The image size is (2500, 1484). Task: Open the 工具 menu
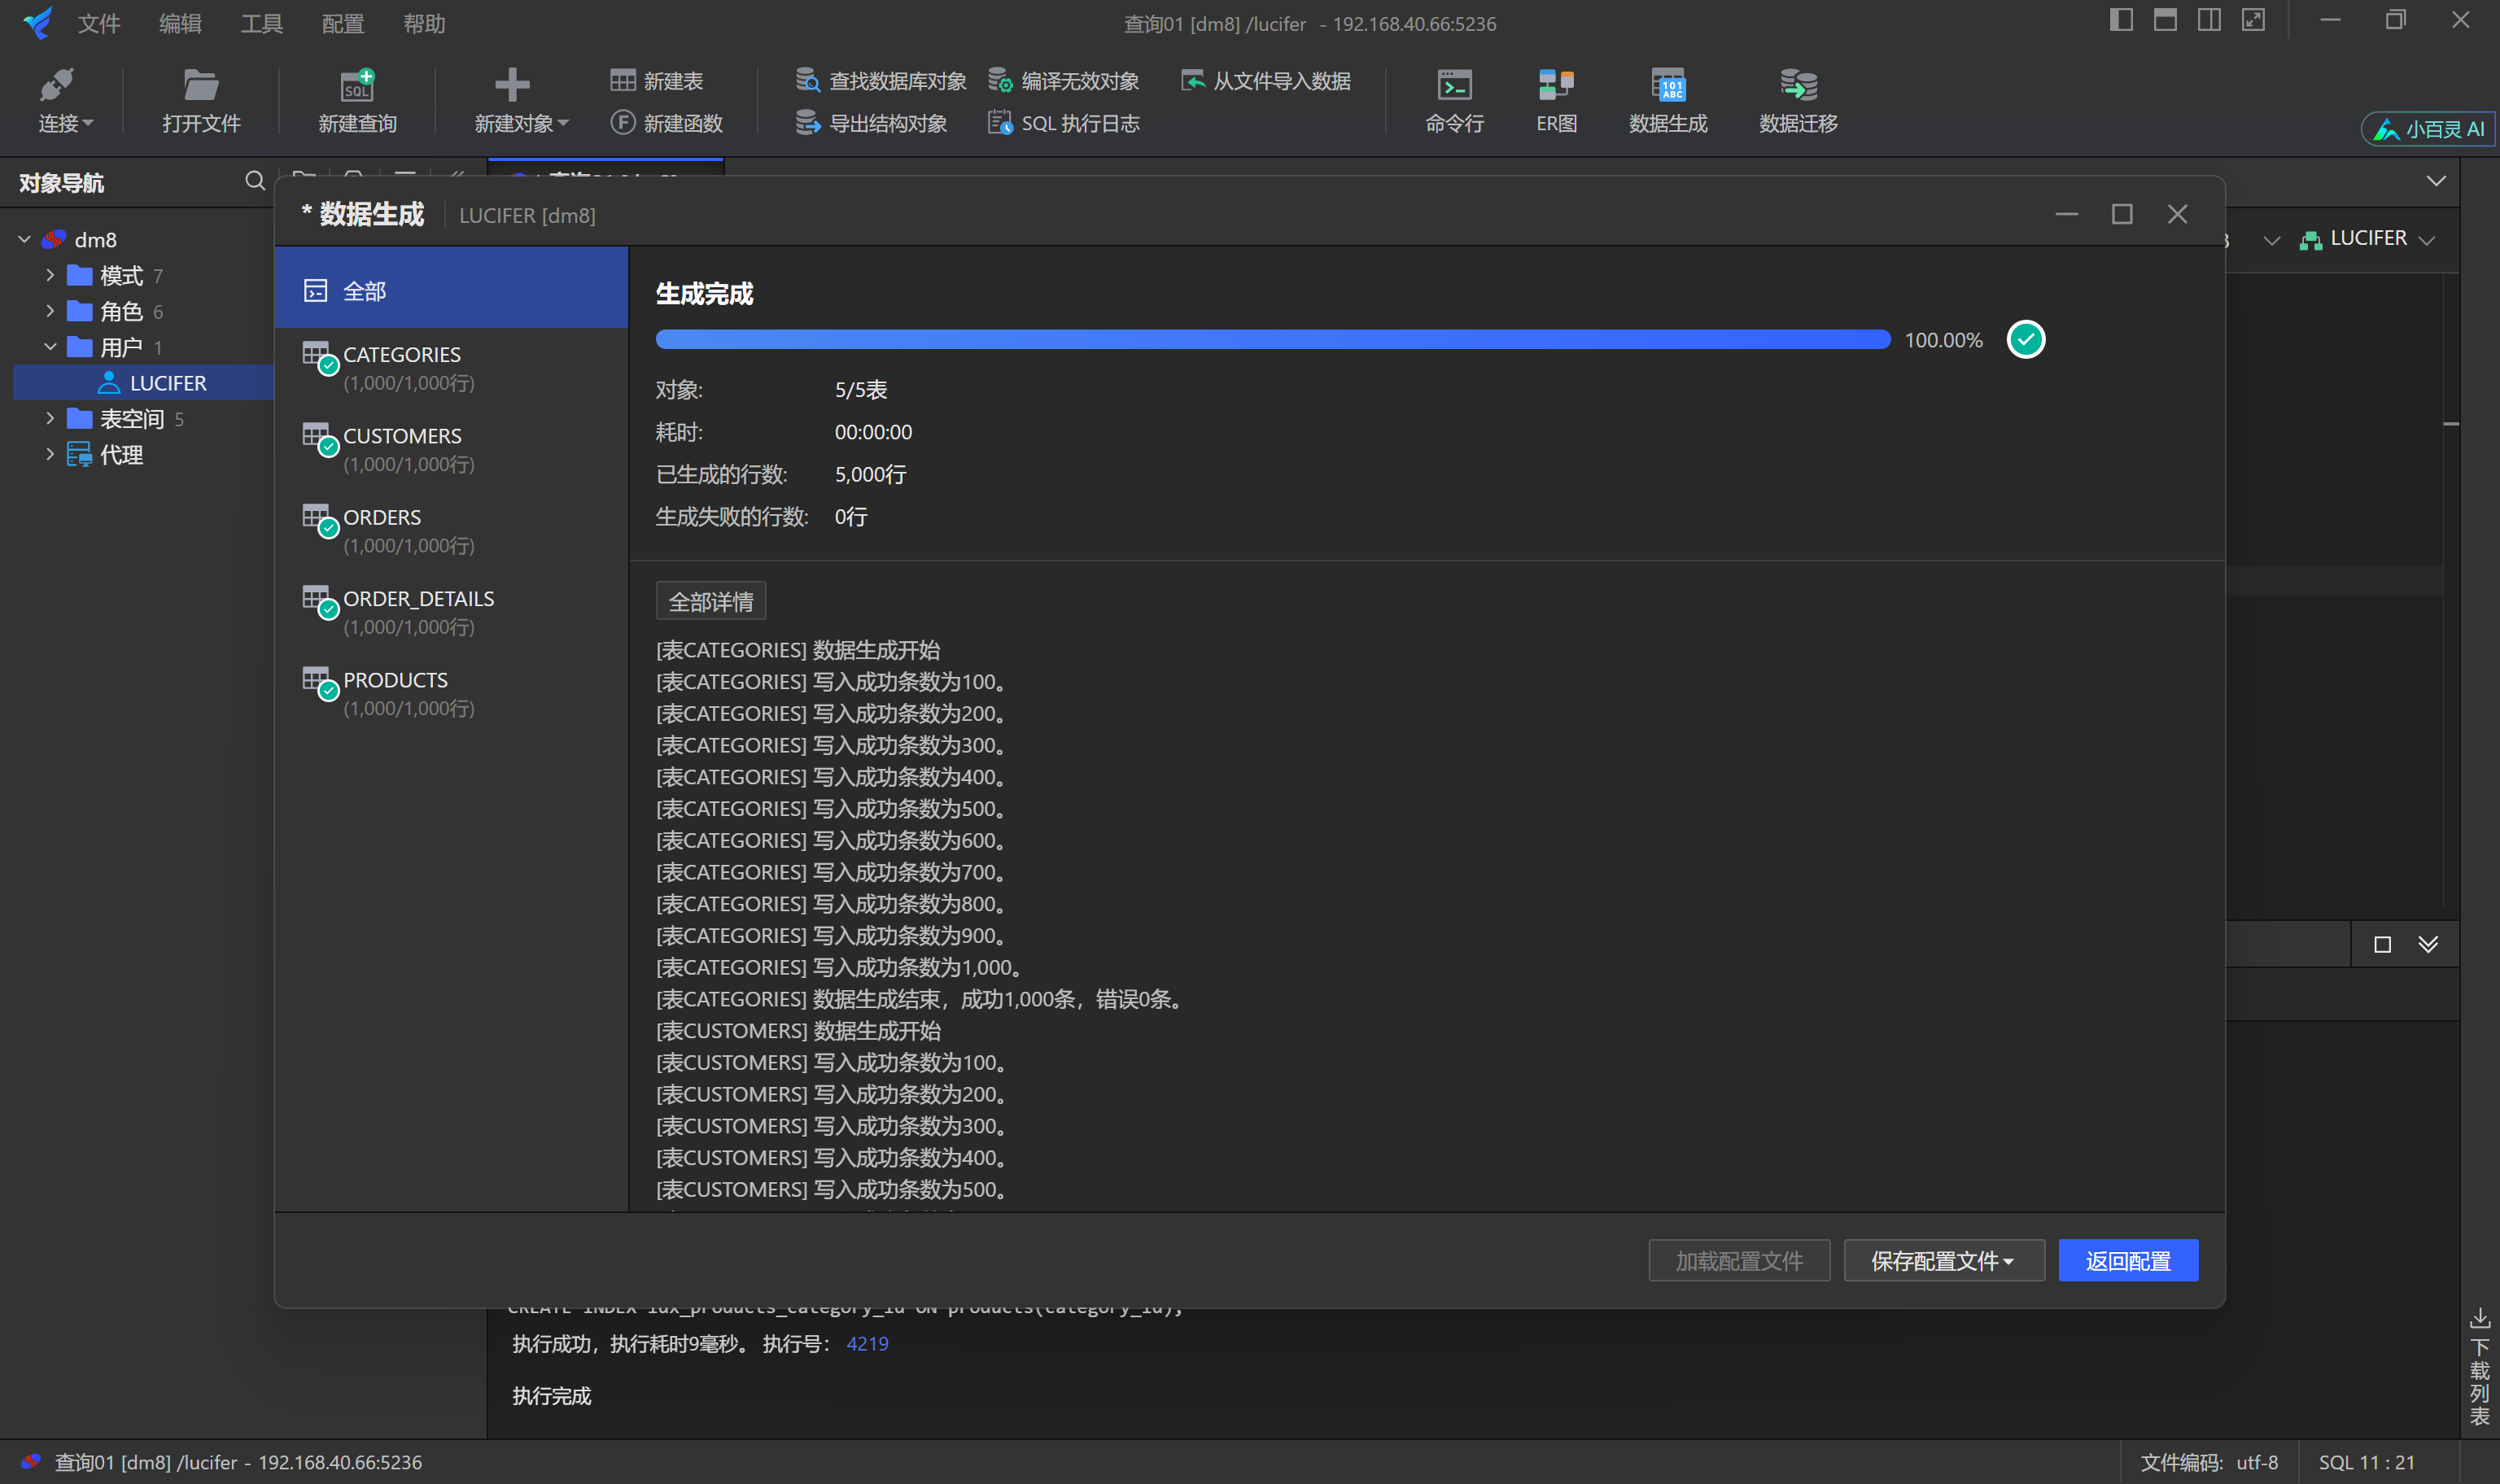click(261, 23)
